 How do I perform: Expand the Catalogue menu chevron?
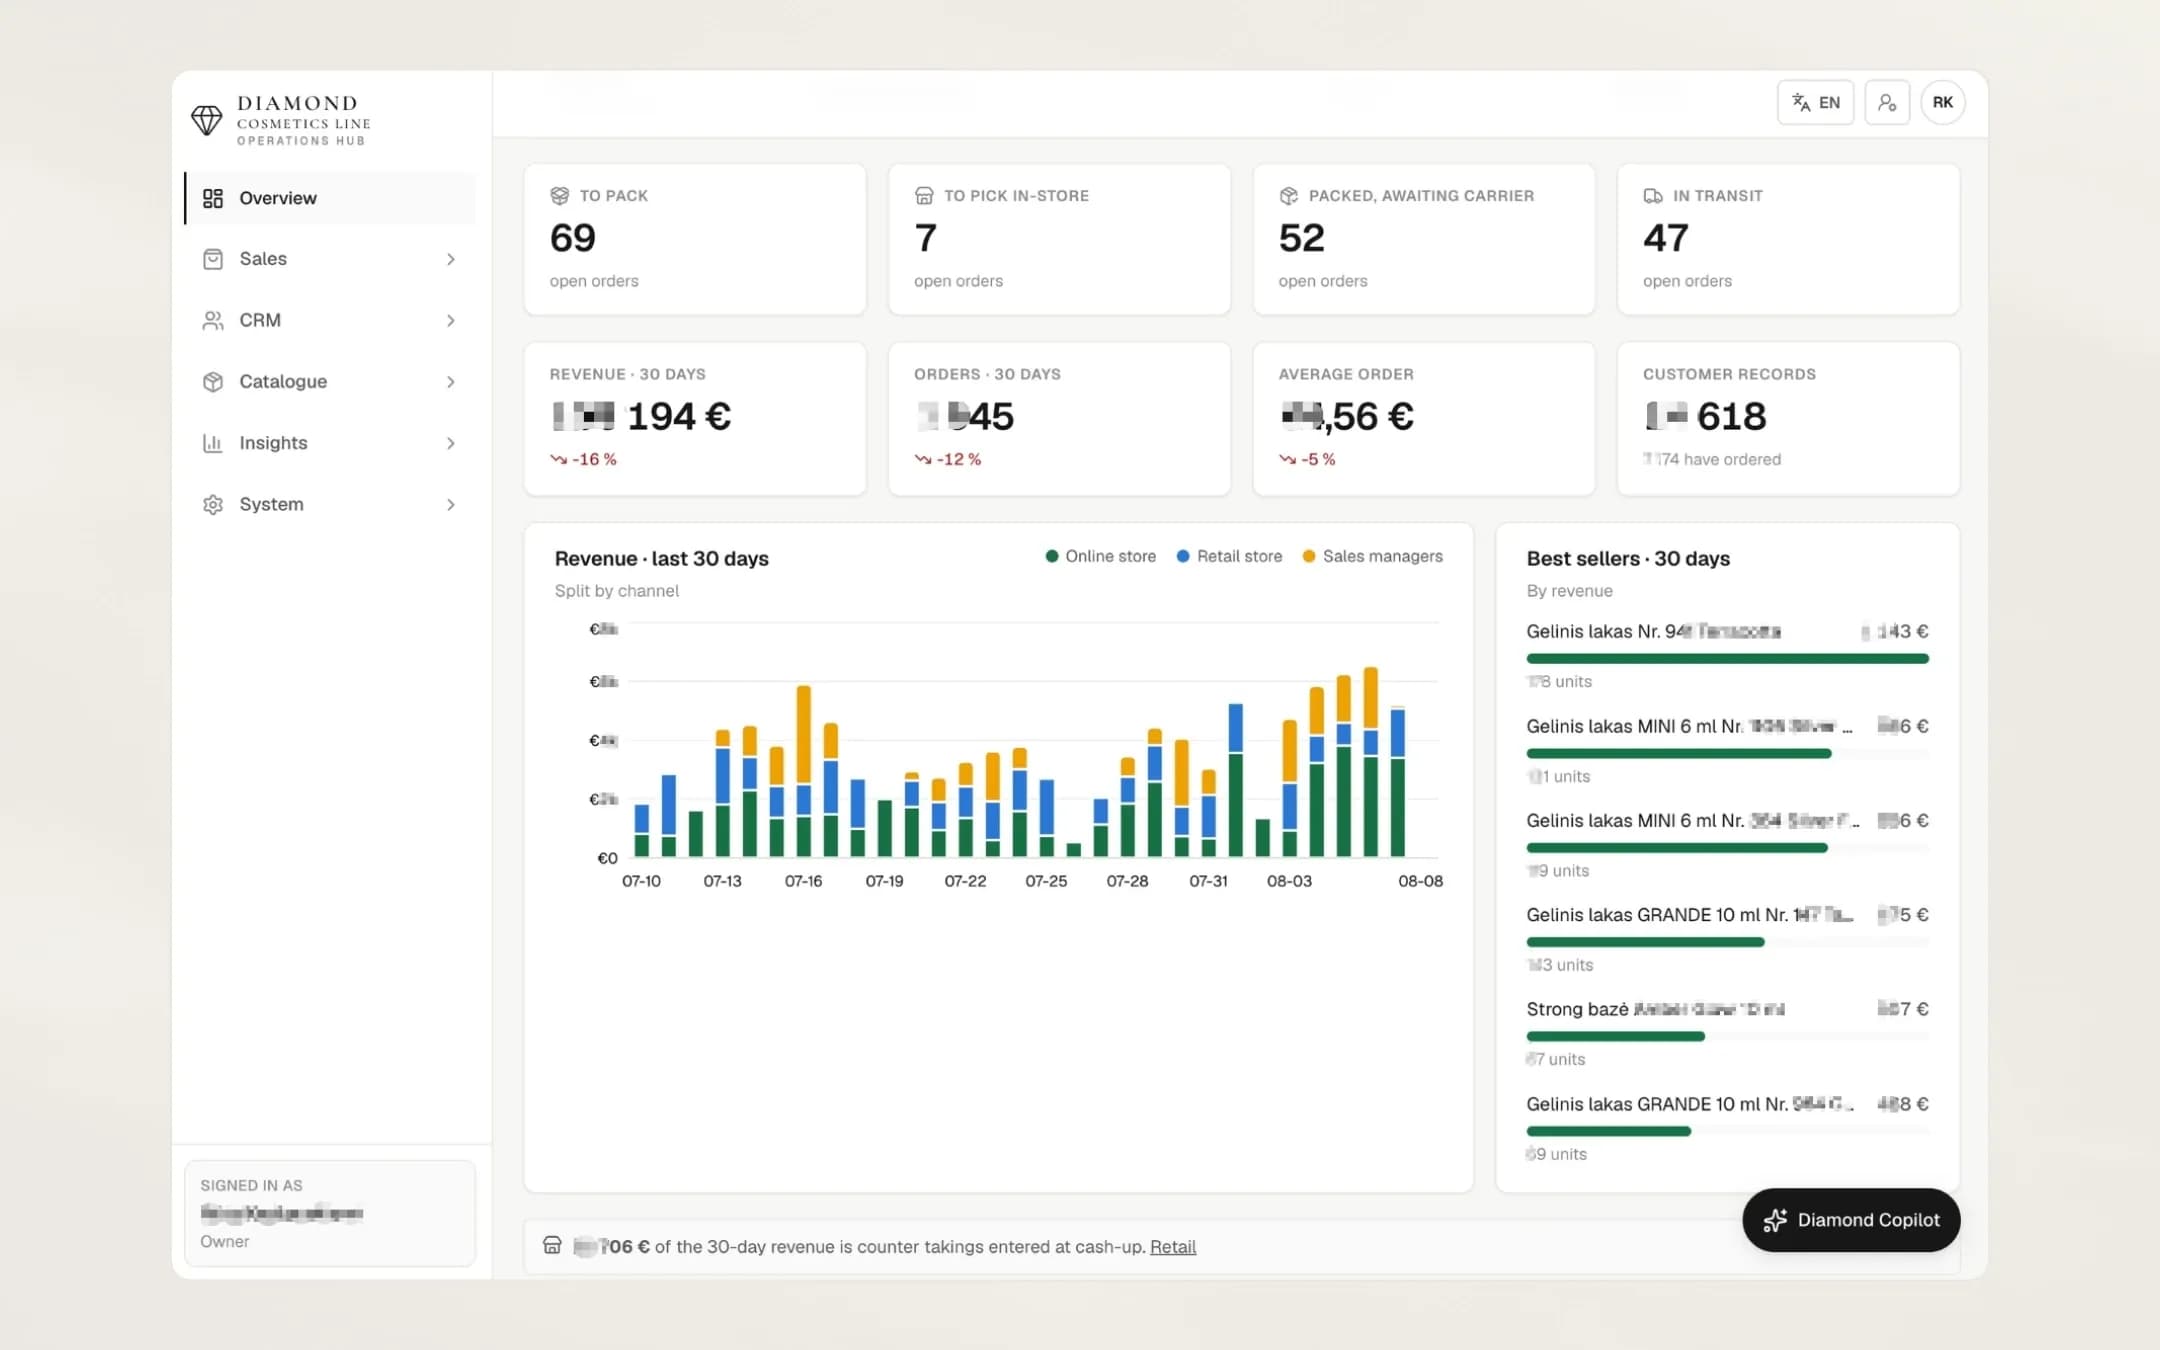click(x=451, y=382)
